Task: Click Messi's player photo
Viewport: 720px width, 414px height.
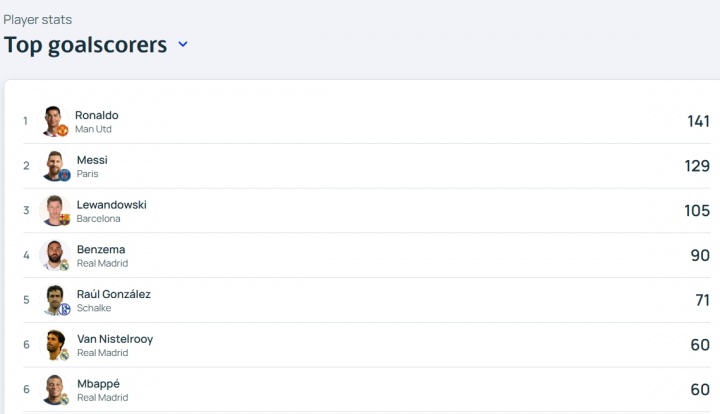Action: pos(54,165)
